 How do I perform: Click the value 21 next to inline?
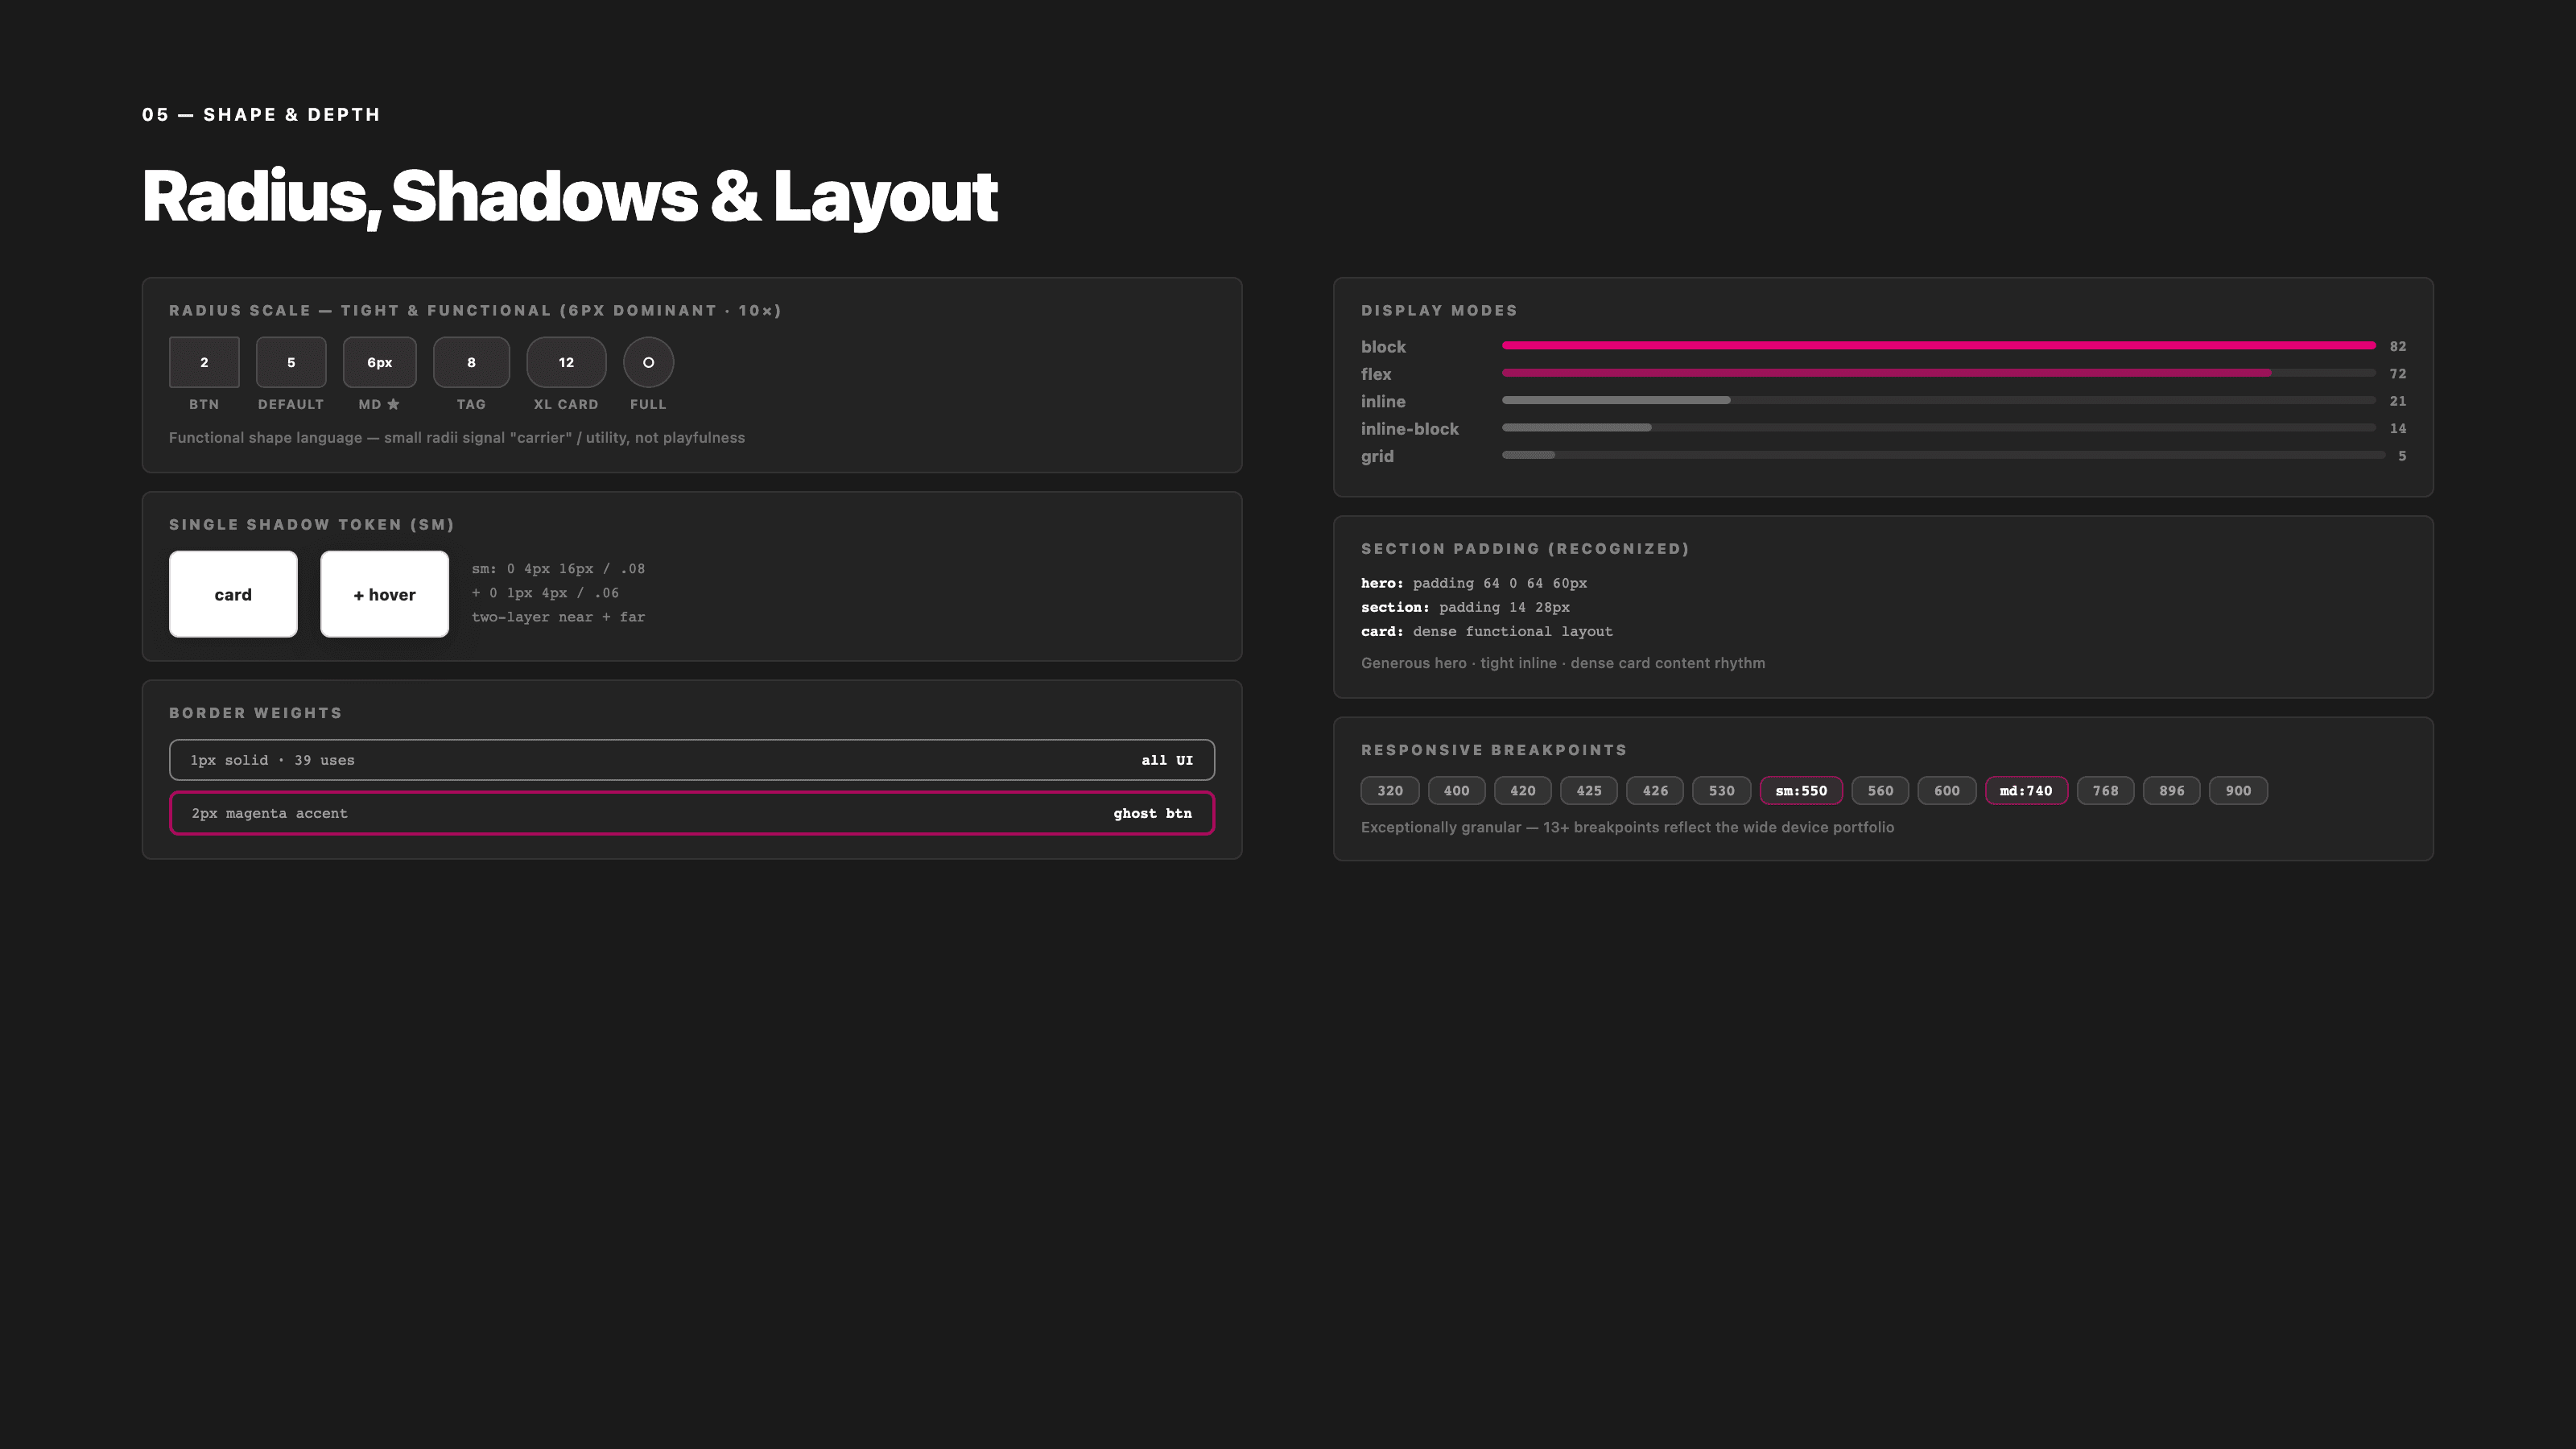click(2398, 401)
